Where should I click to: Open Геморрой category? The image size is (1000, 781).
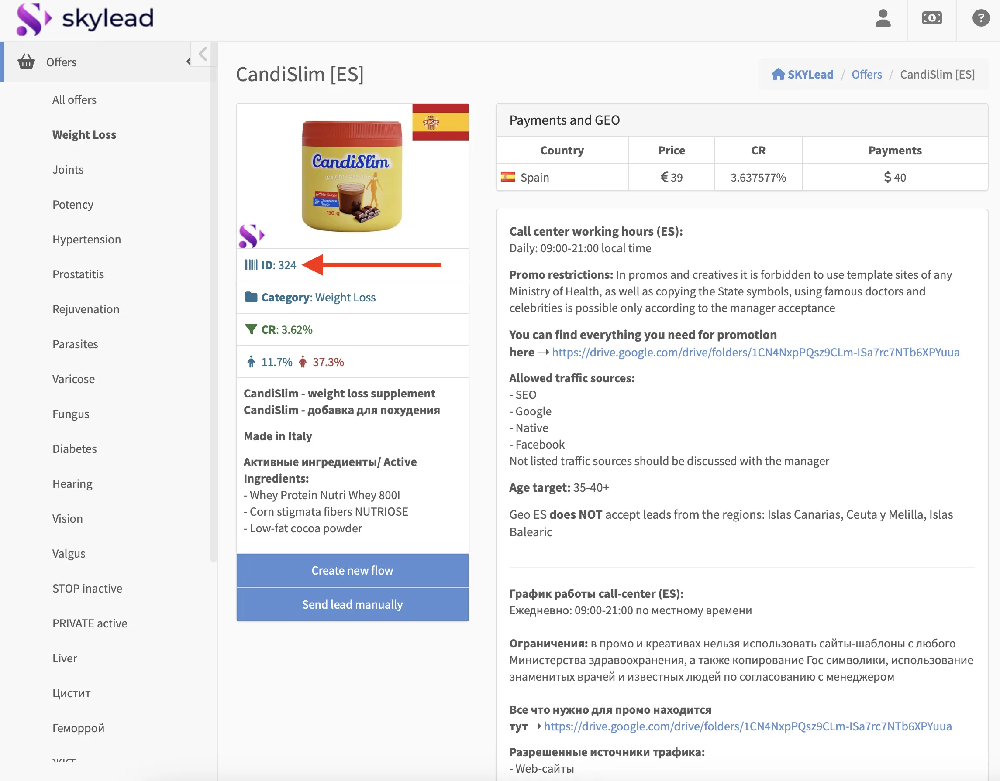click(78, 728)
